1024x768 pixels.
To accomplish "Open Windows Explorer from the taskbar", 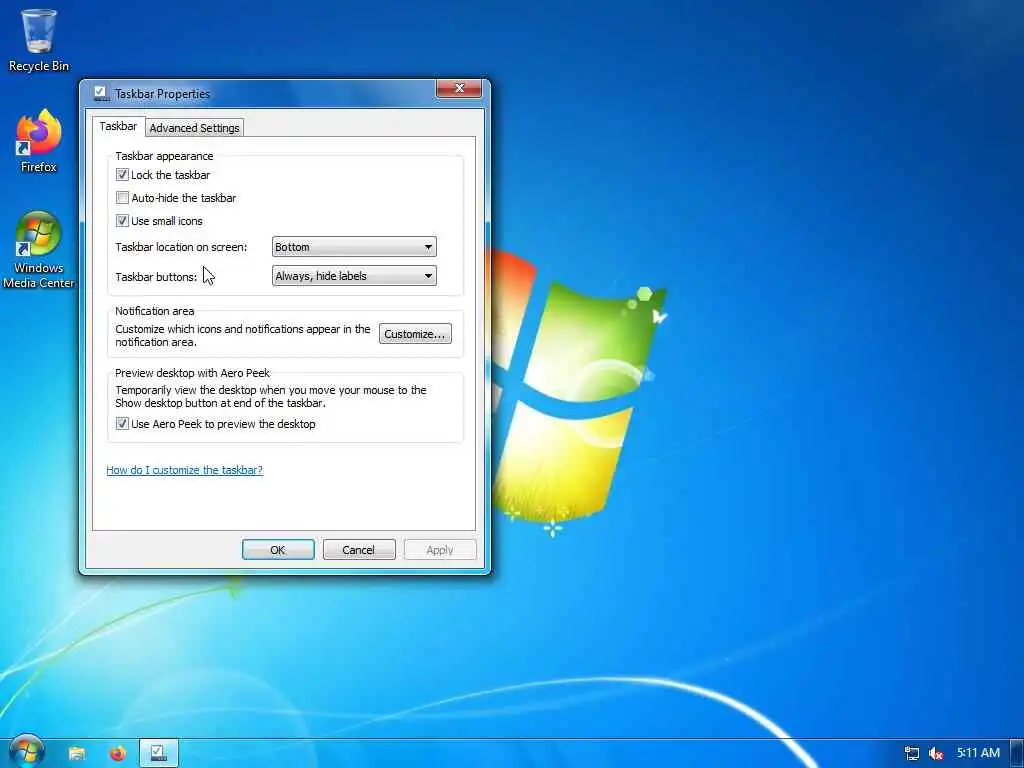I will (77, 754).
